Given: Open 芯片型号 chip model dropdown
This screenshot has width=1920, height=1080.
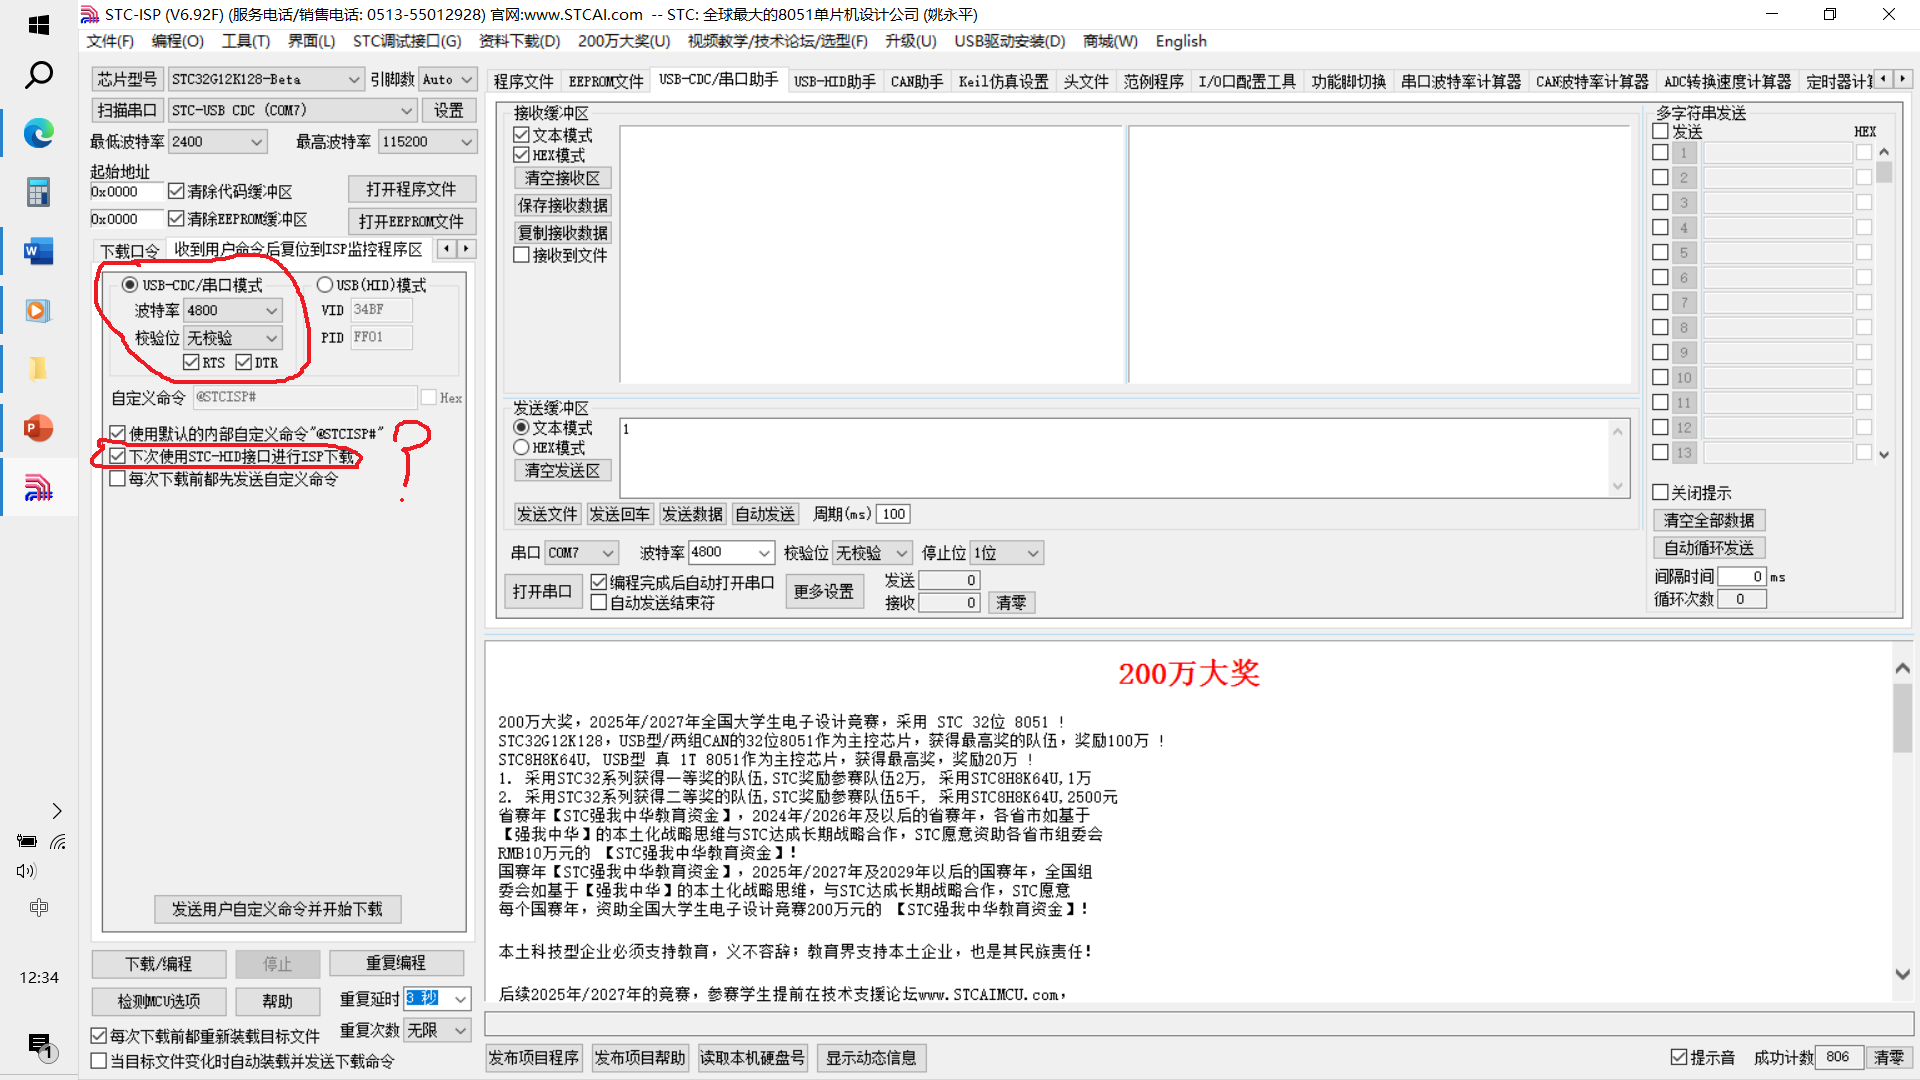Looking at the screenshot, I should point(266,79).
